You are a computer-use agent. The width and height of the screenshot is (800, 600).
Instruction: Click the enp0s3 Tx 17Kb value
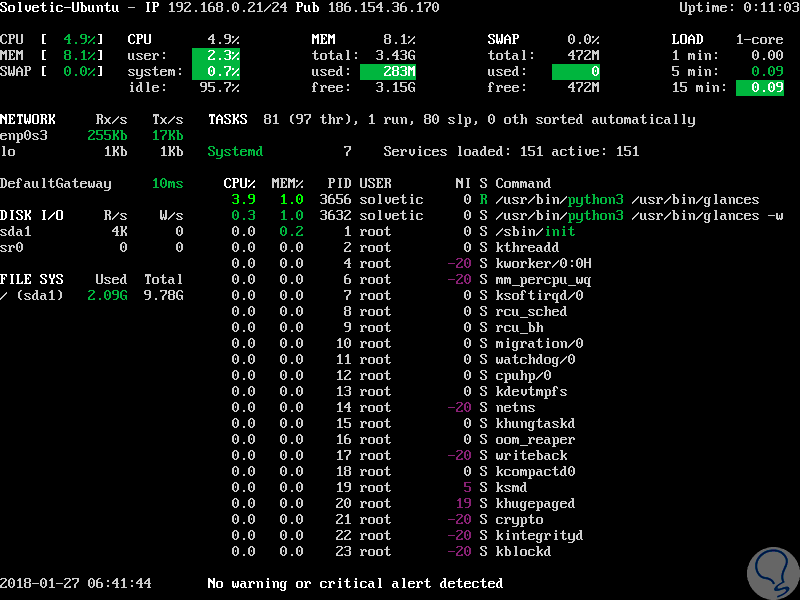point(167,136)
